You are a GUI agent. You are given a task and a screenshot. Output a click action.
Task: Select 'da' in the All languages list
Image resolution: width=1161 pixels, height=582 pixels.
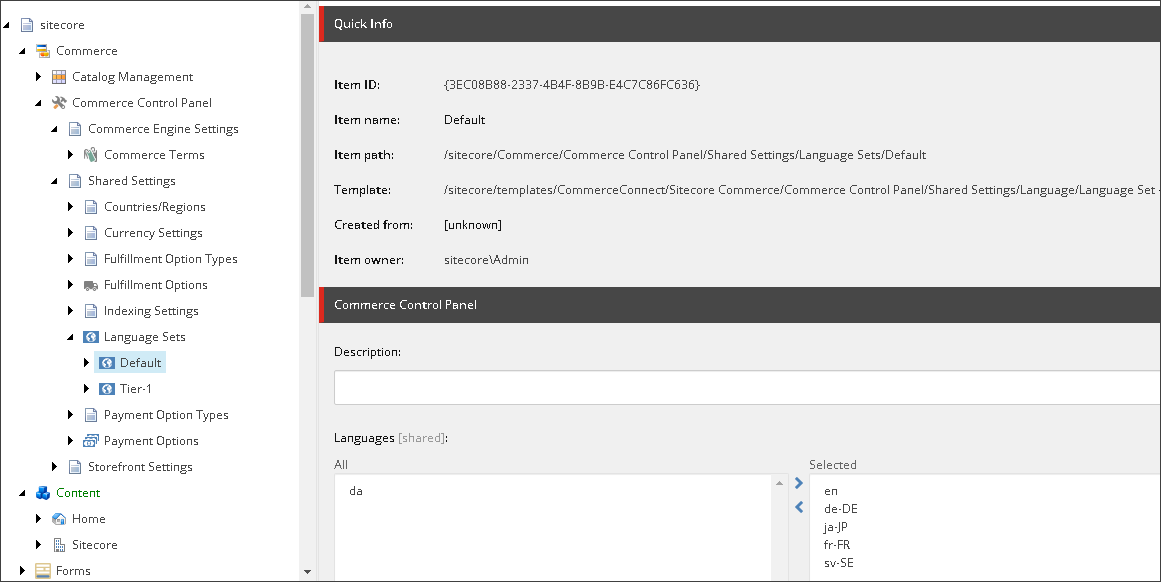356,491
